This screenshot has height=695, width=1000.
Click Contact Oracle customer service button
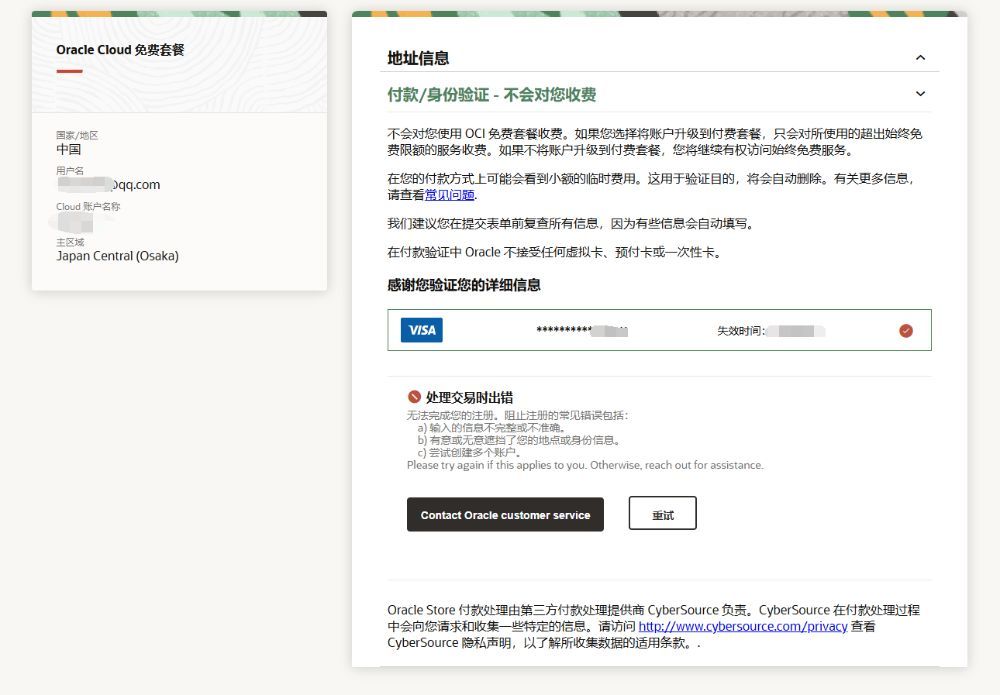505,515
